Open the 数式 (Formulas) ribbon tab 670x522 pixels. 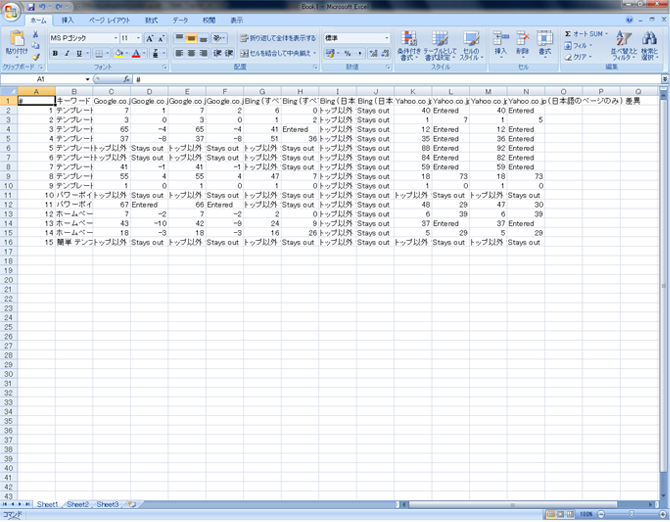click(151, 20)
